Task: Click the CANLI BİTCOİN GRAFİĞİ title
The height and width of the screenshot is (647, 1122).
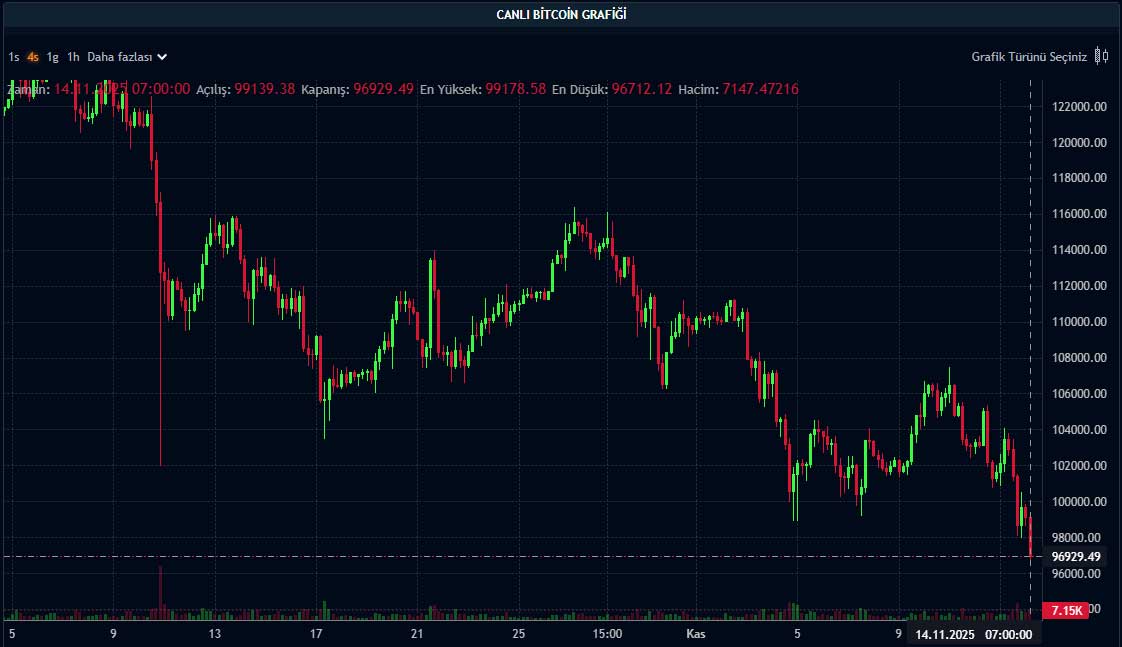Action: [x=560, y=13]
